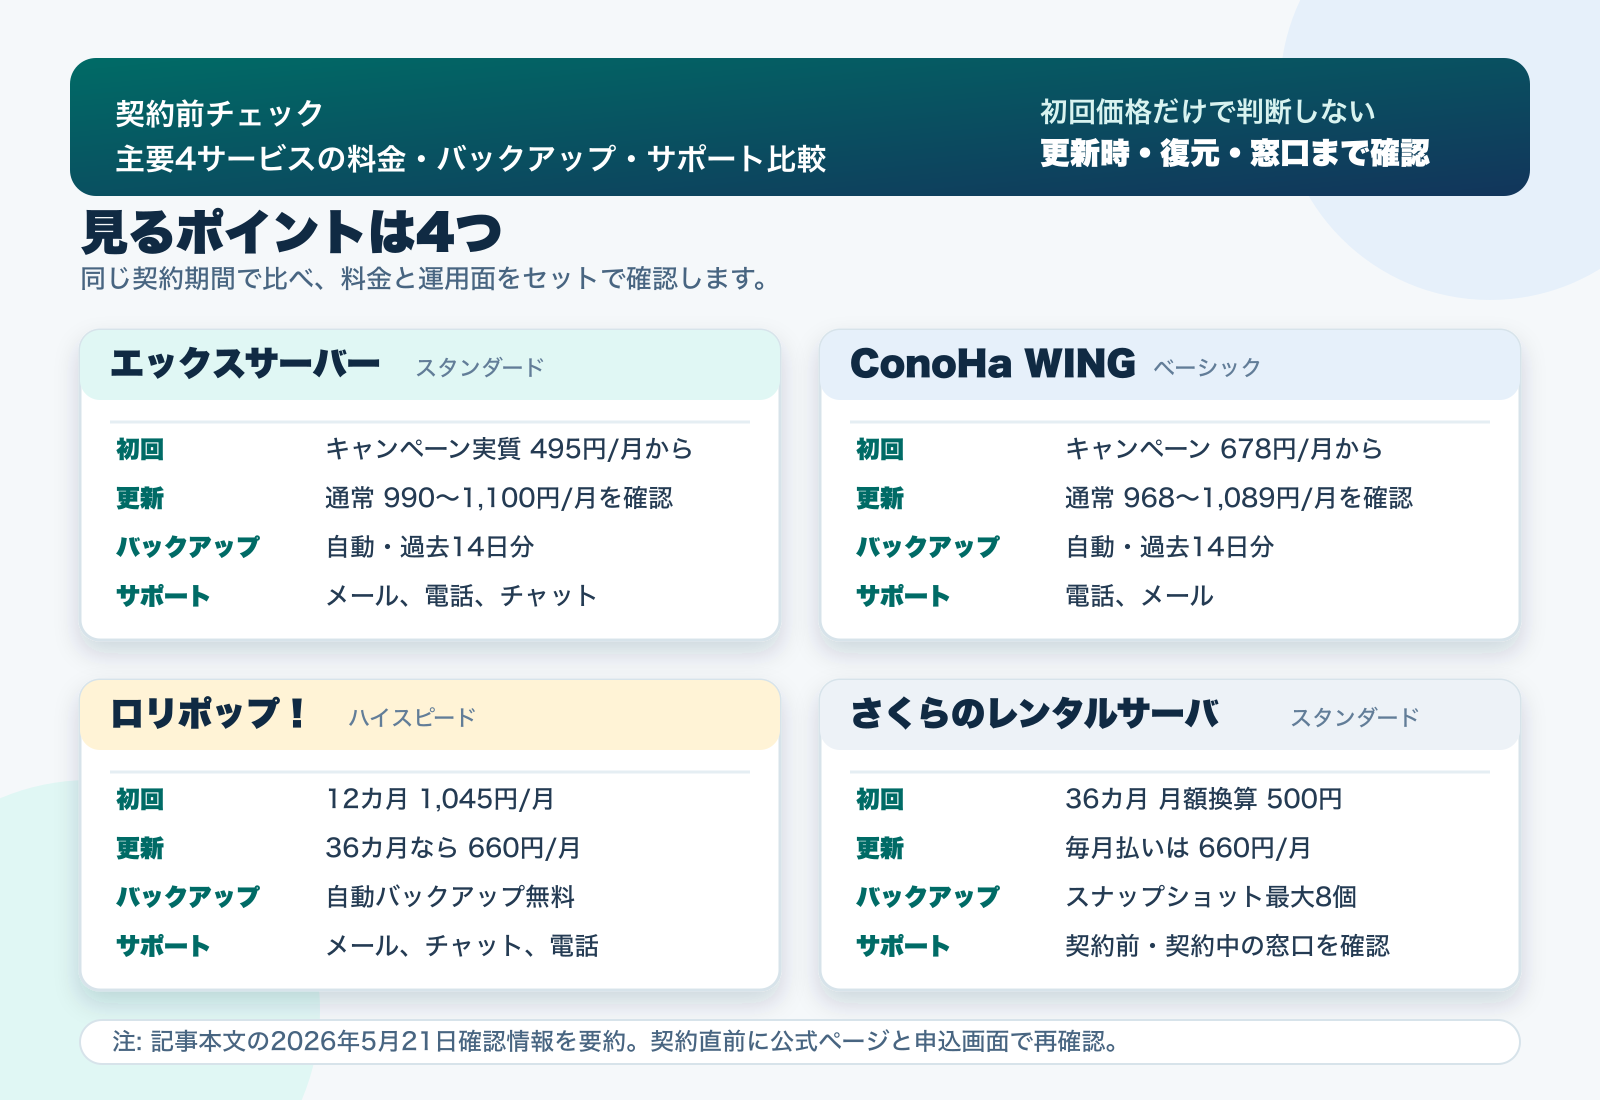Viewport: 1600px width, 1100px height.
Task: Click the '見るポイントは4つ' heading
Action: coord(291,232)
